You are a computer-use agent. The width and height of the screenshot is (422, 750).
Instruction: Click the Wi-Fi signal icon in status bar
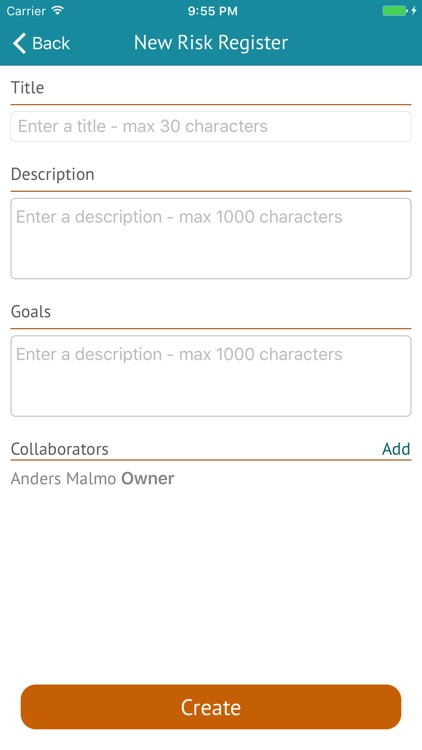pyautogui.click(x=58, y=11)
